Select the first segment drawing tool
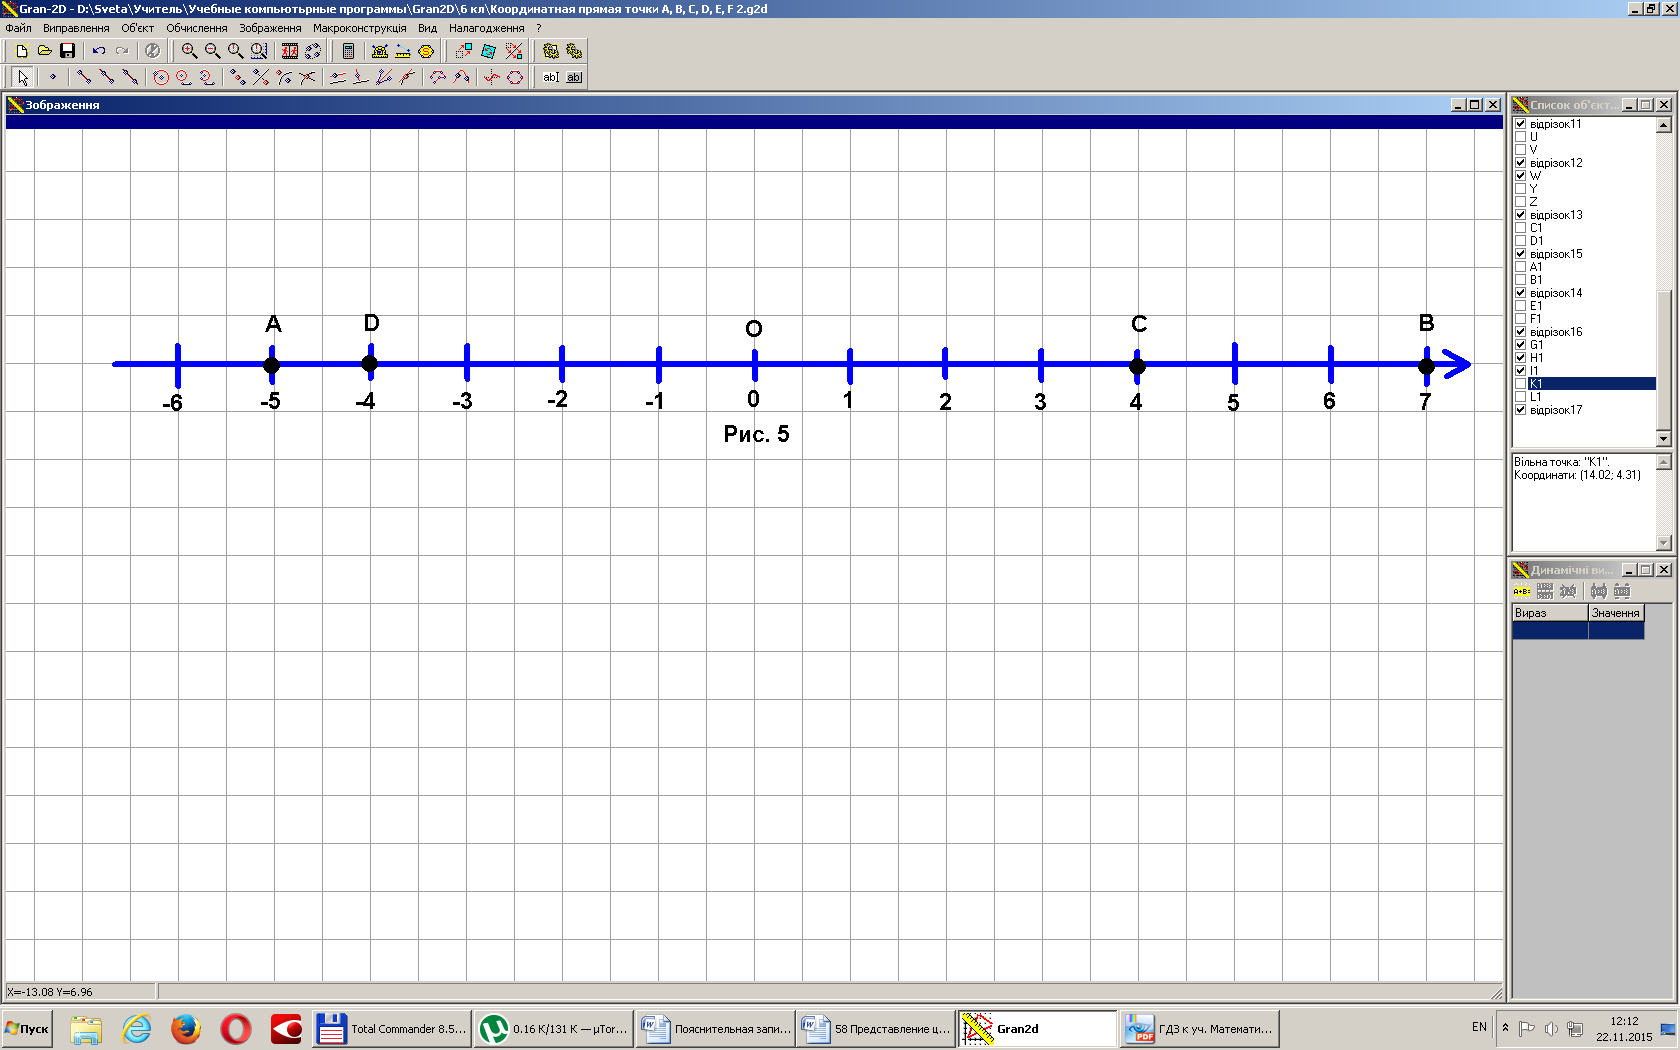Screen dimensions: 1680x1050 point(84,77)
